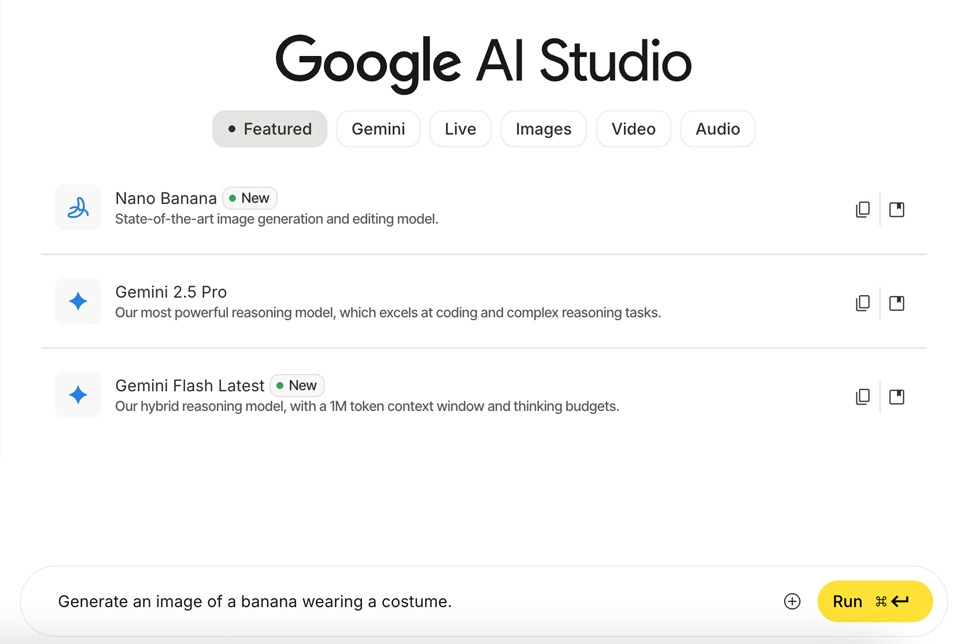The width and height of the screenshot is (966, 644).
Task: Copy the Gemini Flash Latest code snippet
Action: (862, 396)
